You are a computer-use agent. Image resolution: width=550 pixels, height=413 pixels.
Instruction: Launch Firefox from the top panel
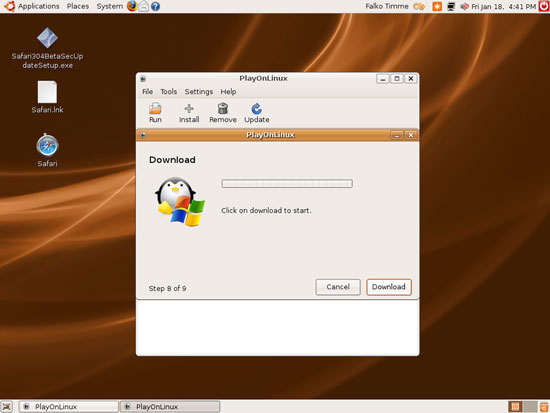(x=132, y=6)
